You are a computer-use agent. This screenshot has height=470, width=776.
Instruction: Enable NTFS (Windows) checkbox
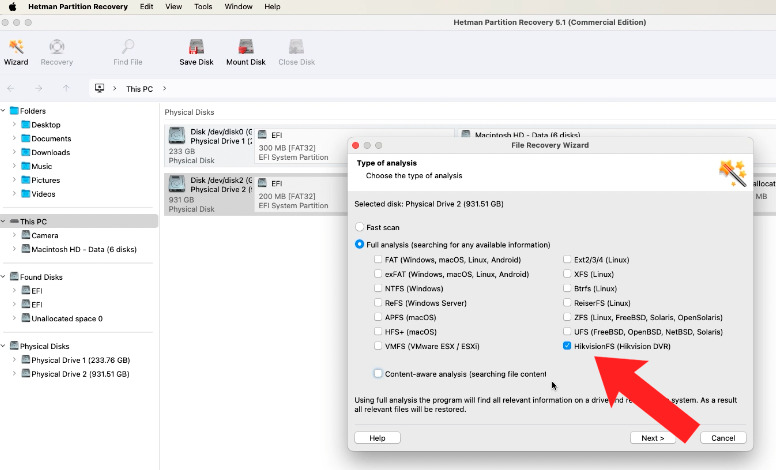(x=378, y=288)
